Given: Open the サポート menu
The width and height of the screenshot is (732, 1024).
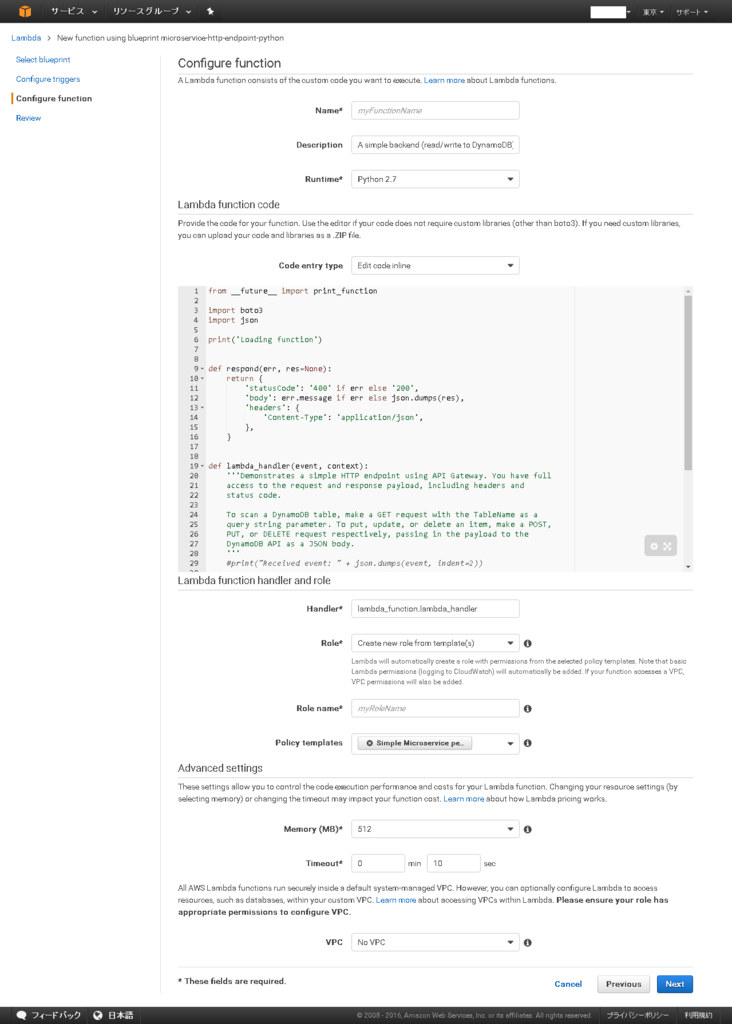Looking at the screenshot, I should (x=692, y=12).
